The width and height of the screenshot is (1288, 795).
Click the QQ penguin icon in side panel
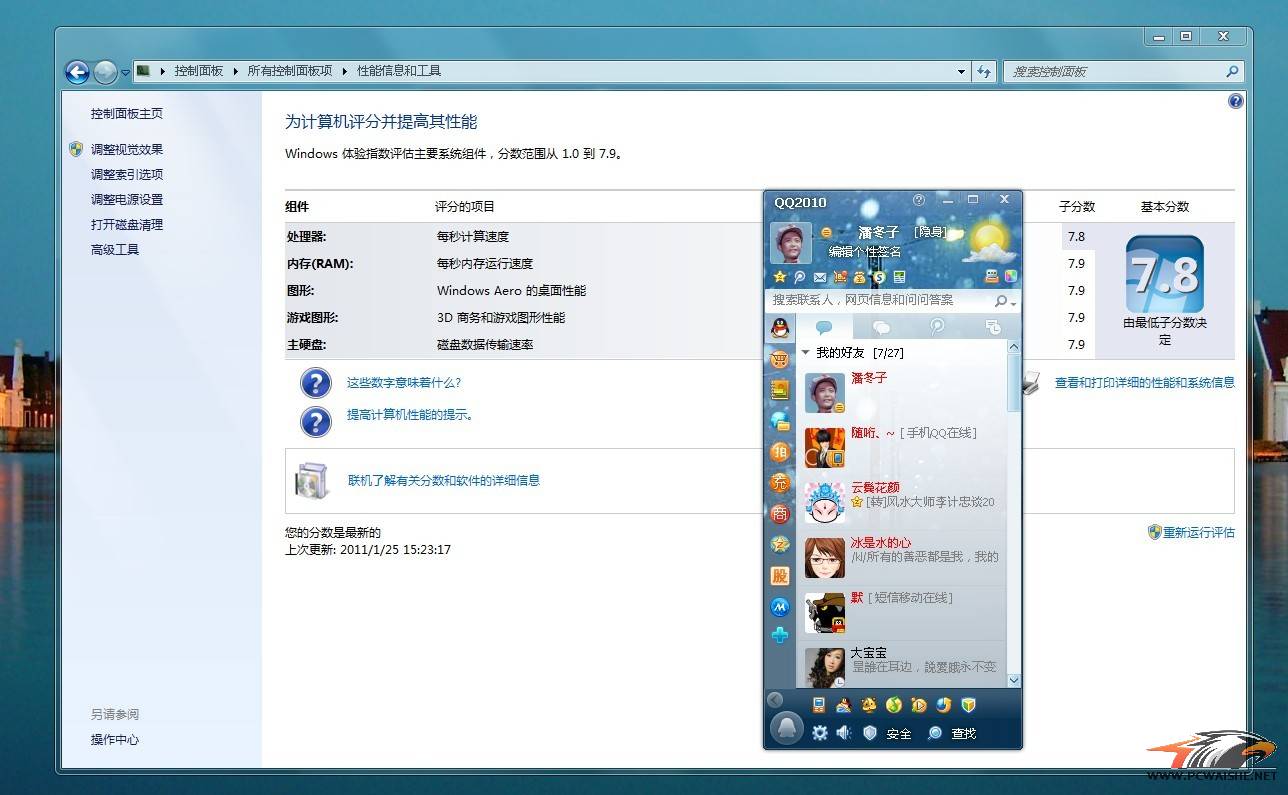click(780, 327)
